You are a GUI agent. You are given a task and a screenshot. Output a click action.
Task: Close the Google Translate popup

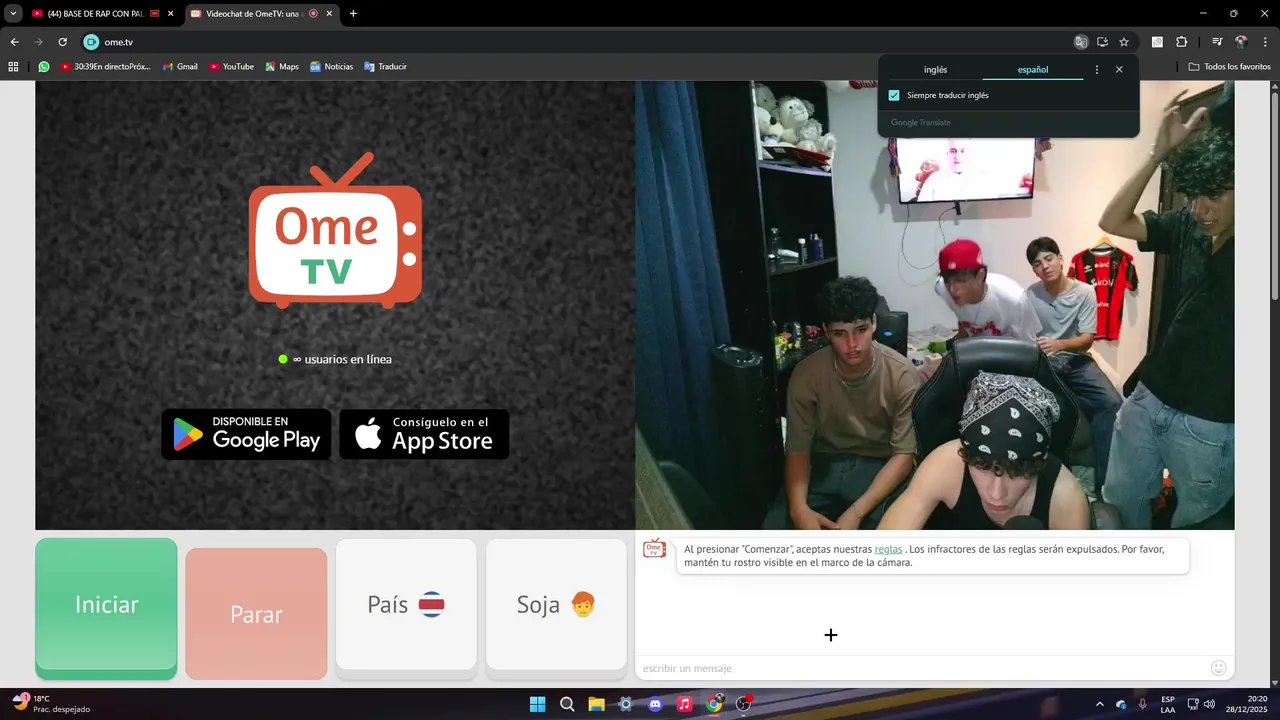pyautogui.click(x=1119, y=70)
